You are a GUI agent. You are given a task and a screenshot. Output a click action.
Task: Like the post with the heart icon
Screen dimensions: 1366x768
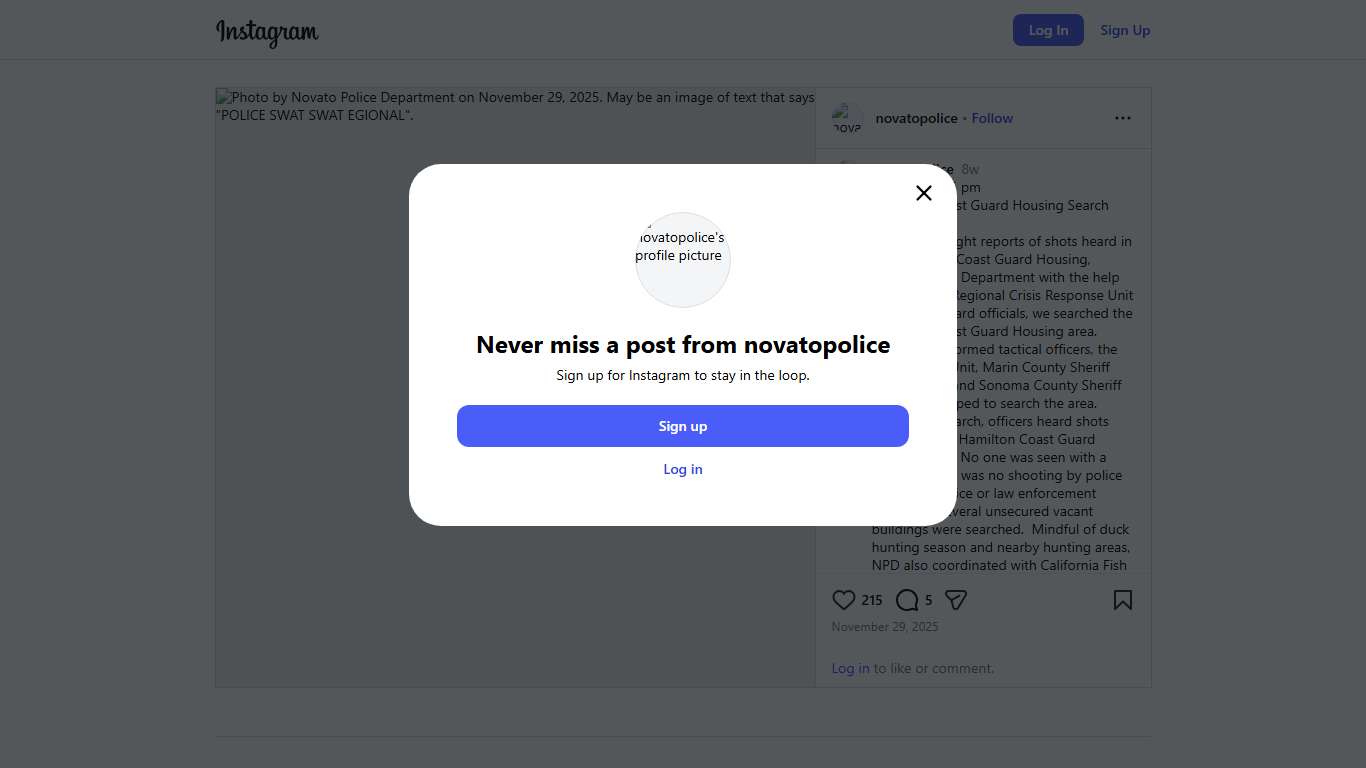tap(844, 600)
